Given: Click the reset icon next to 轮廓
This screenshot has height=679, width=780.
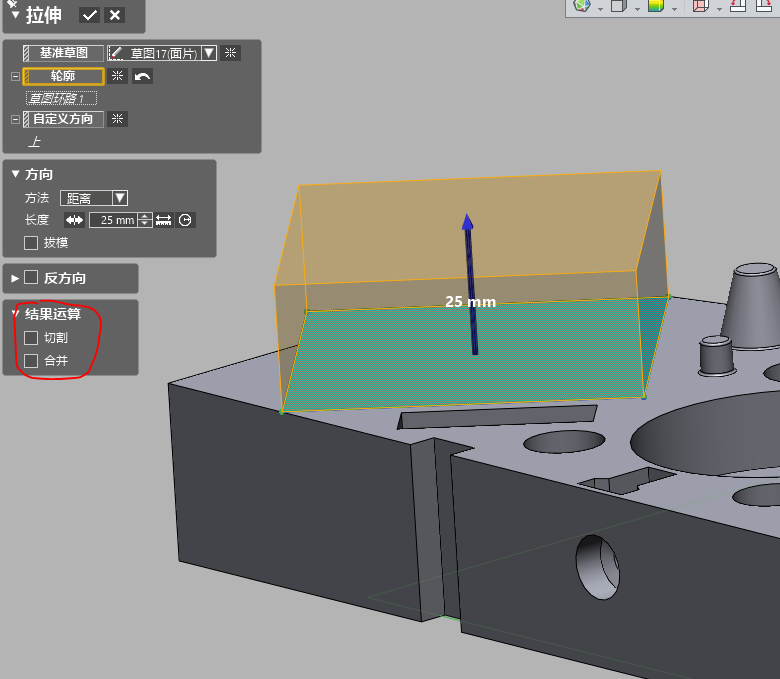Looking at the screenshot, I should click(x=117, y=77).
